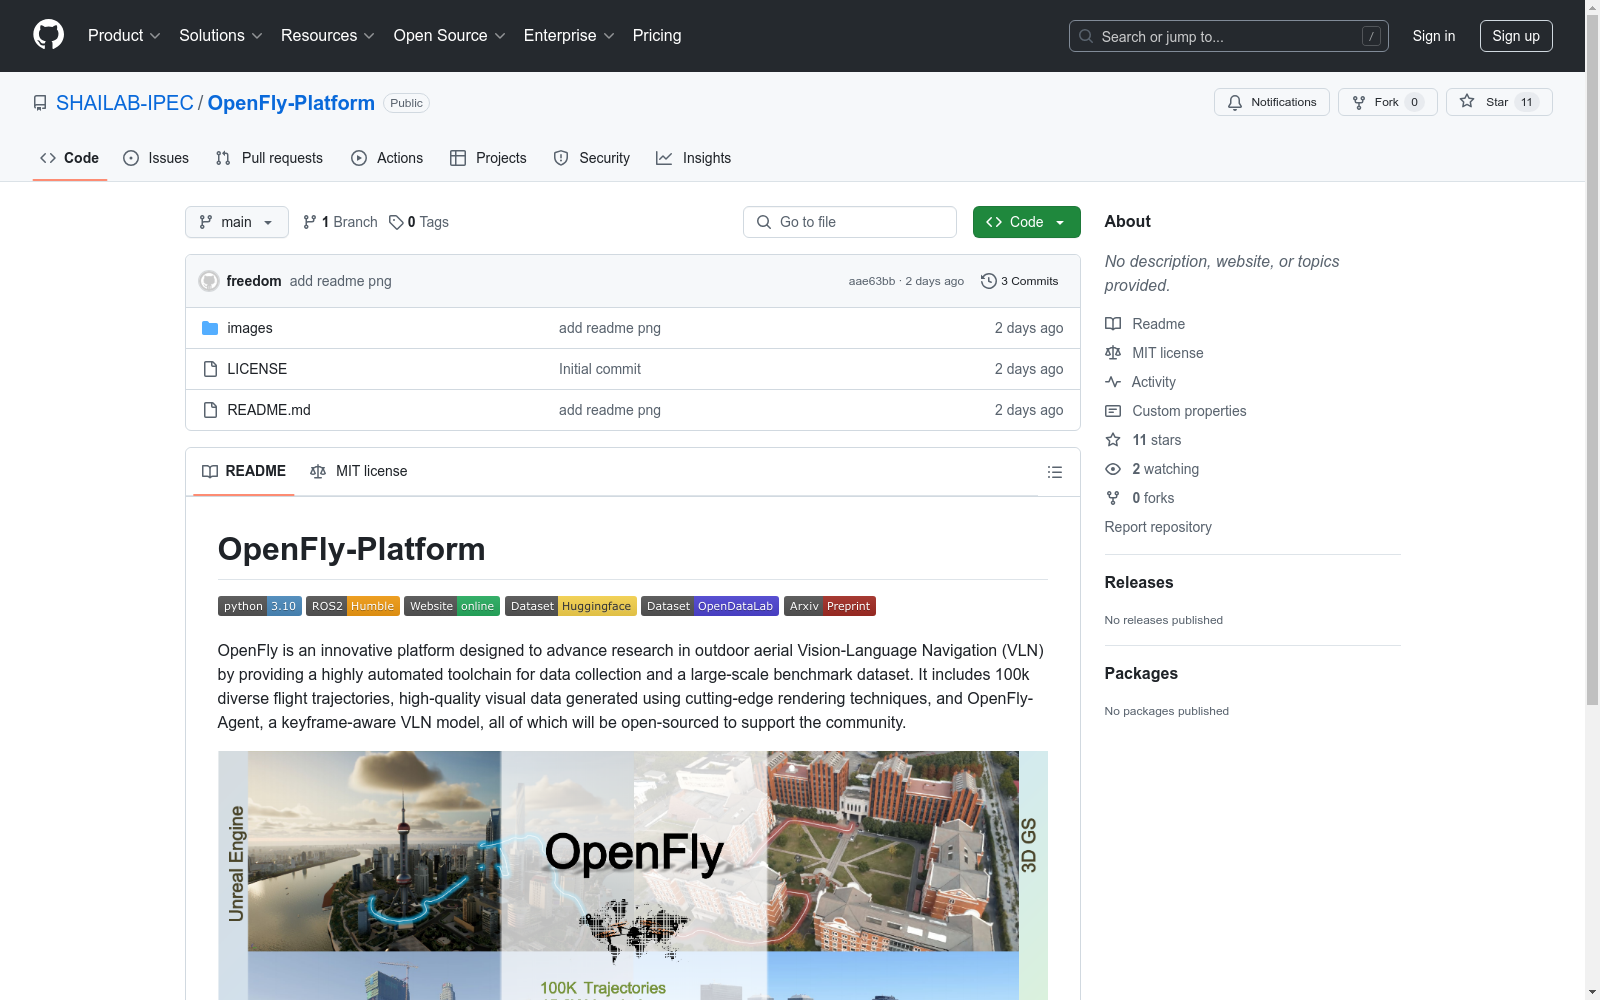The width and height of the screenshot is (1600, 1000).
Task: Open the README.md file name
Action: 269,410
